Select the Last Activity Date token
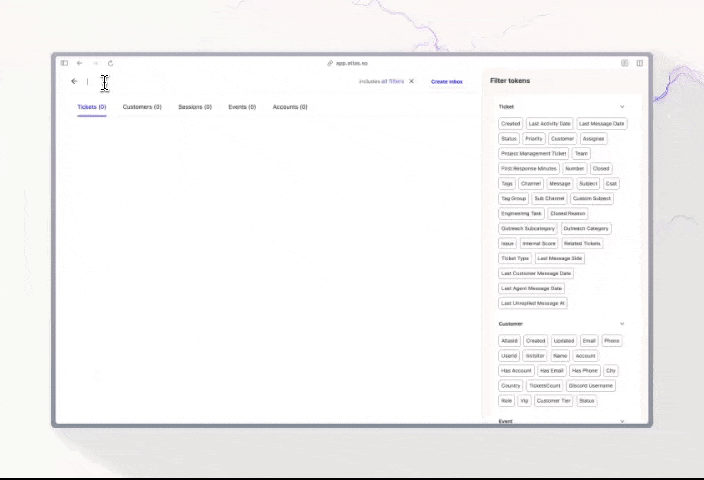The height and width of the screenshot is (480, 704). [549, 124]
